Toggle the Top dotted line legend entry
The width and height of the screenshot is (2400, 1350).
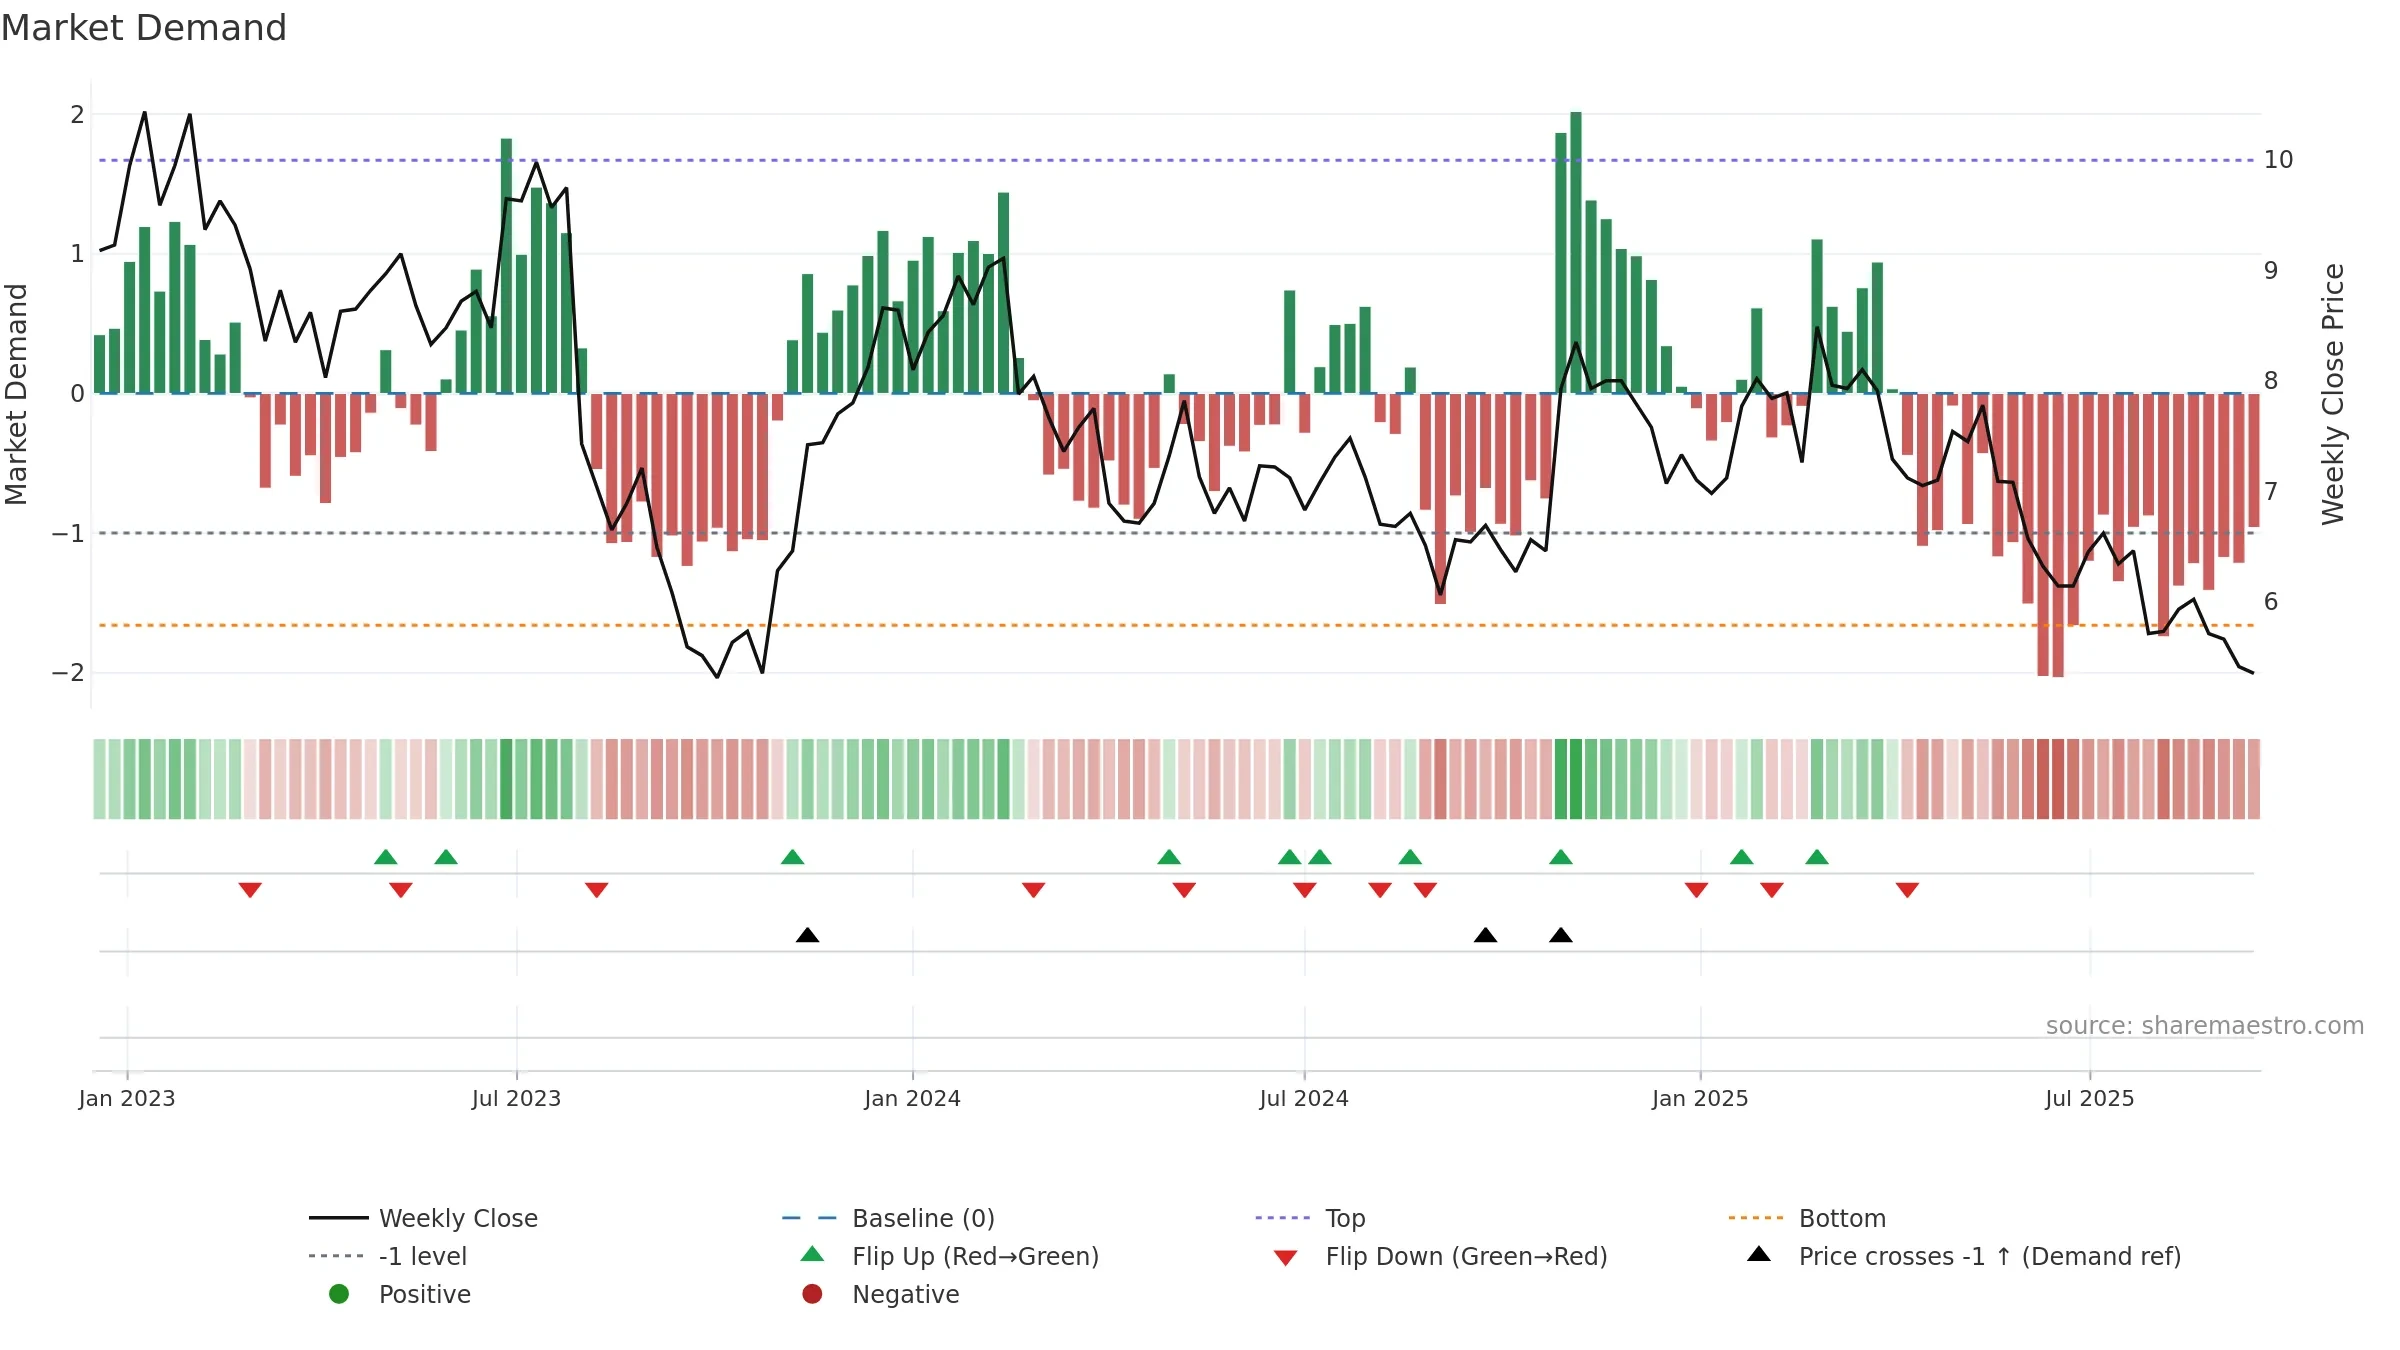point(1310,1218)
